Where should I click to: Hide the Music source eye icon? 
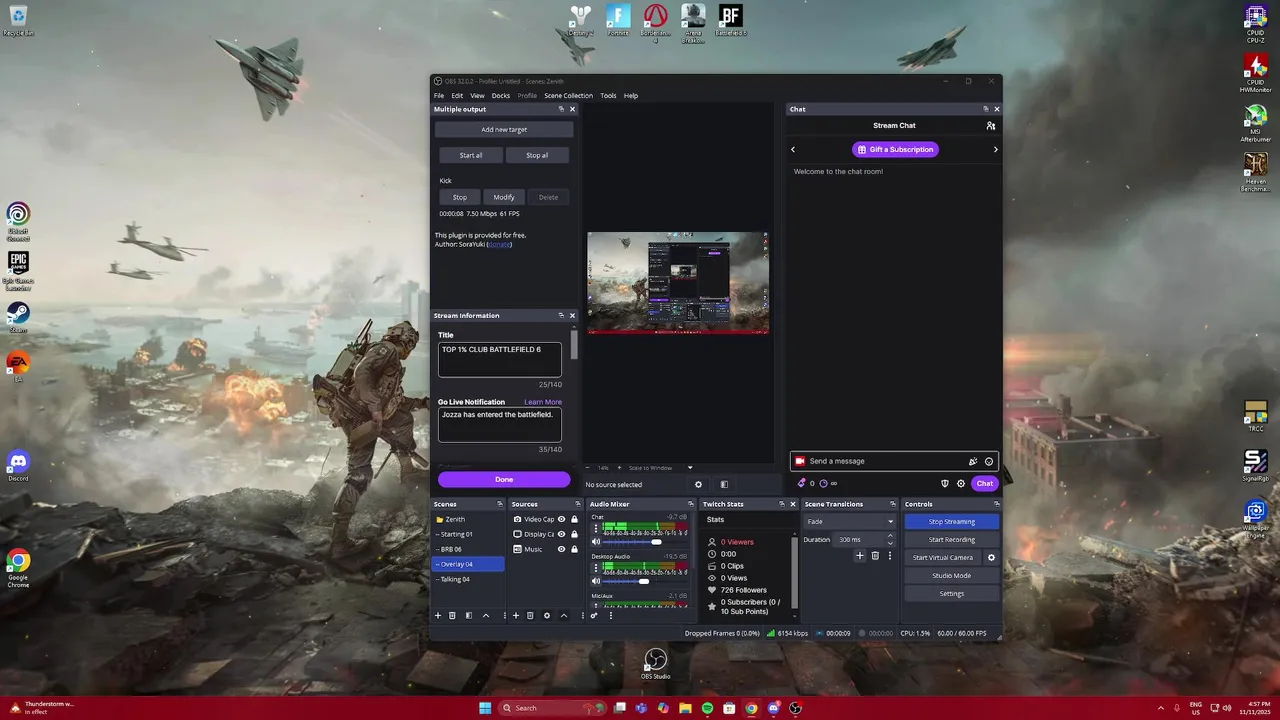click(561, 549)
